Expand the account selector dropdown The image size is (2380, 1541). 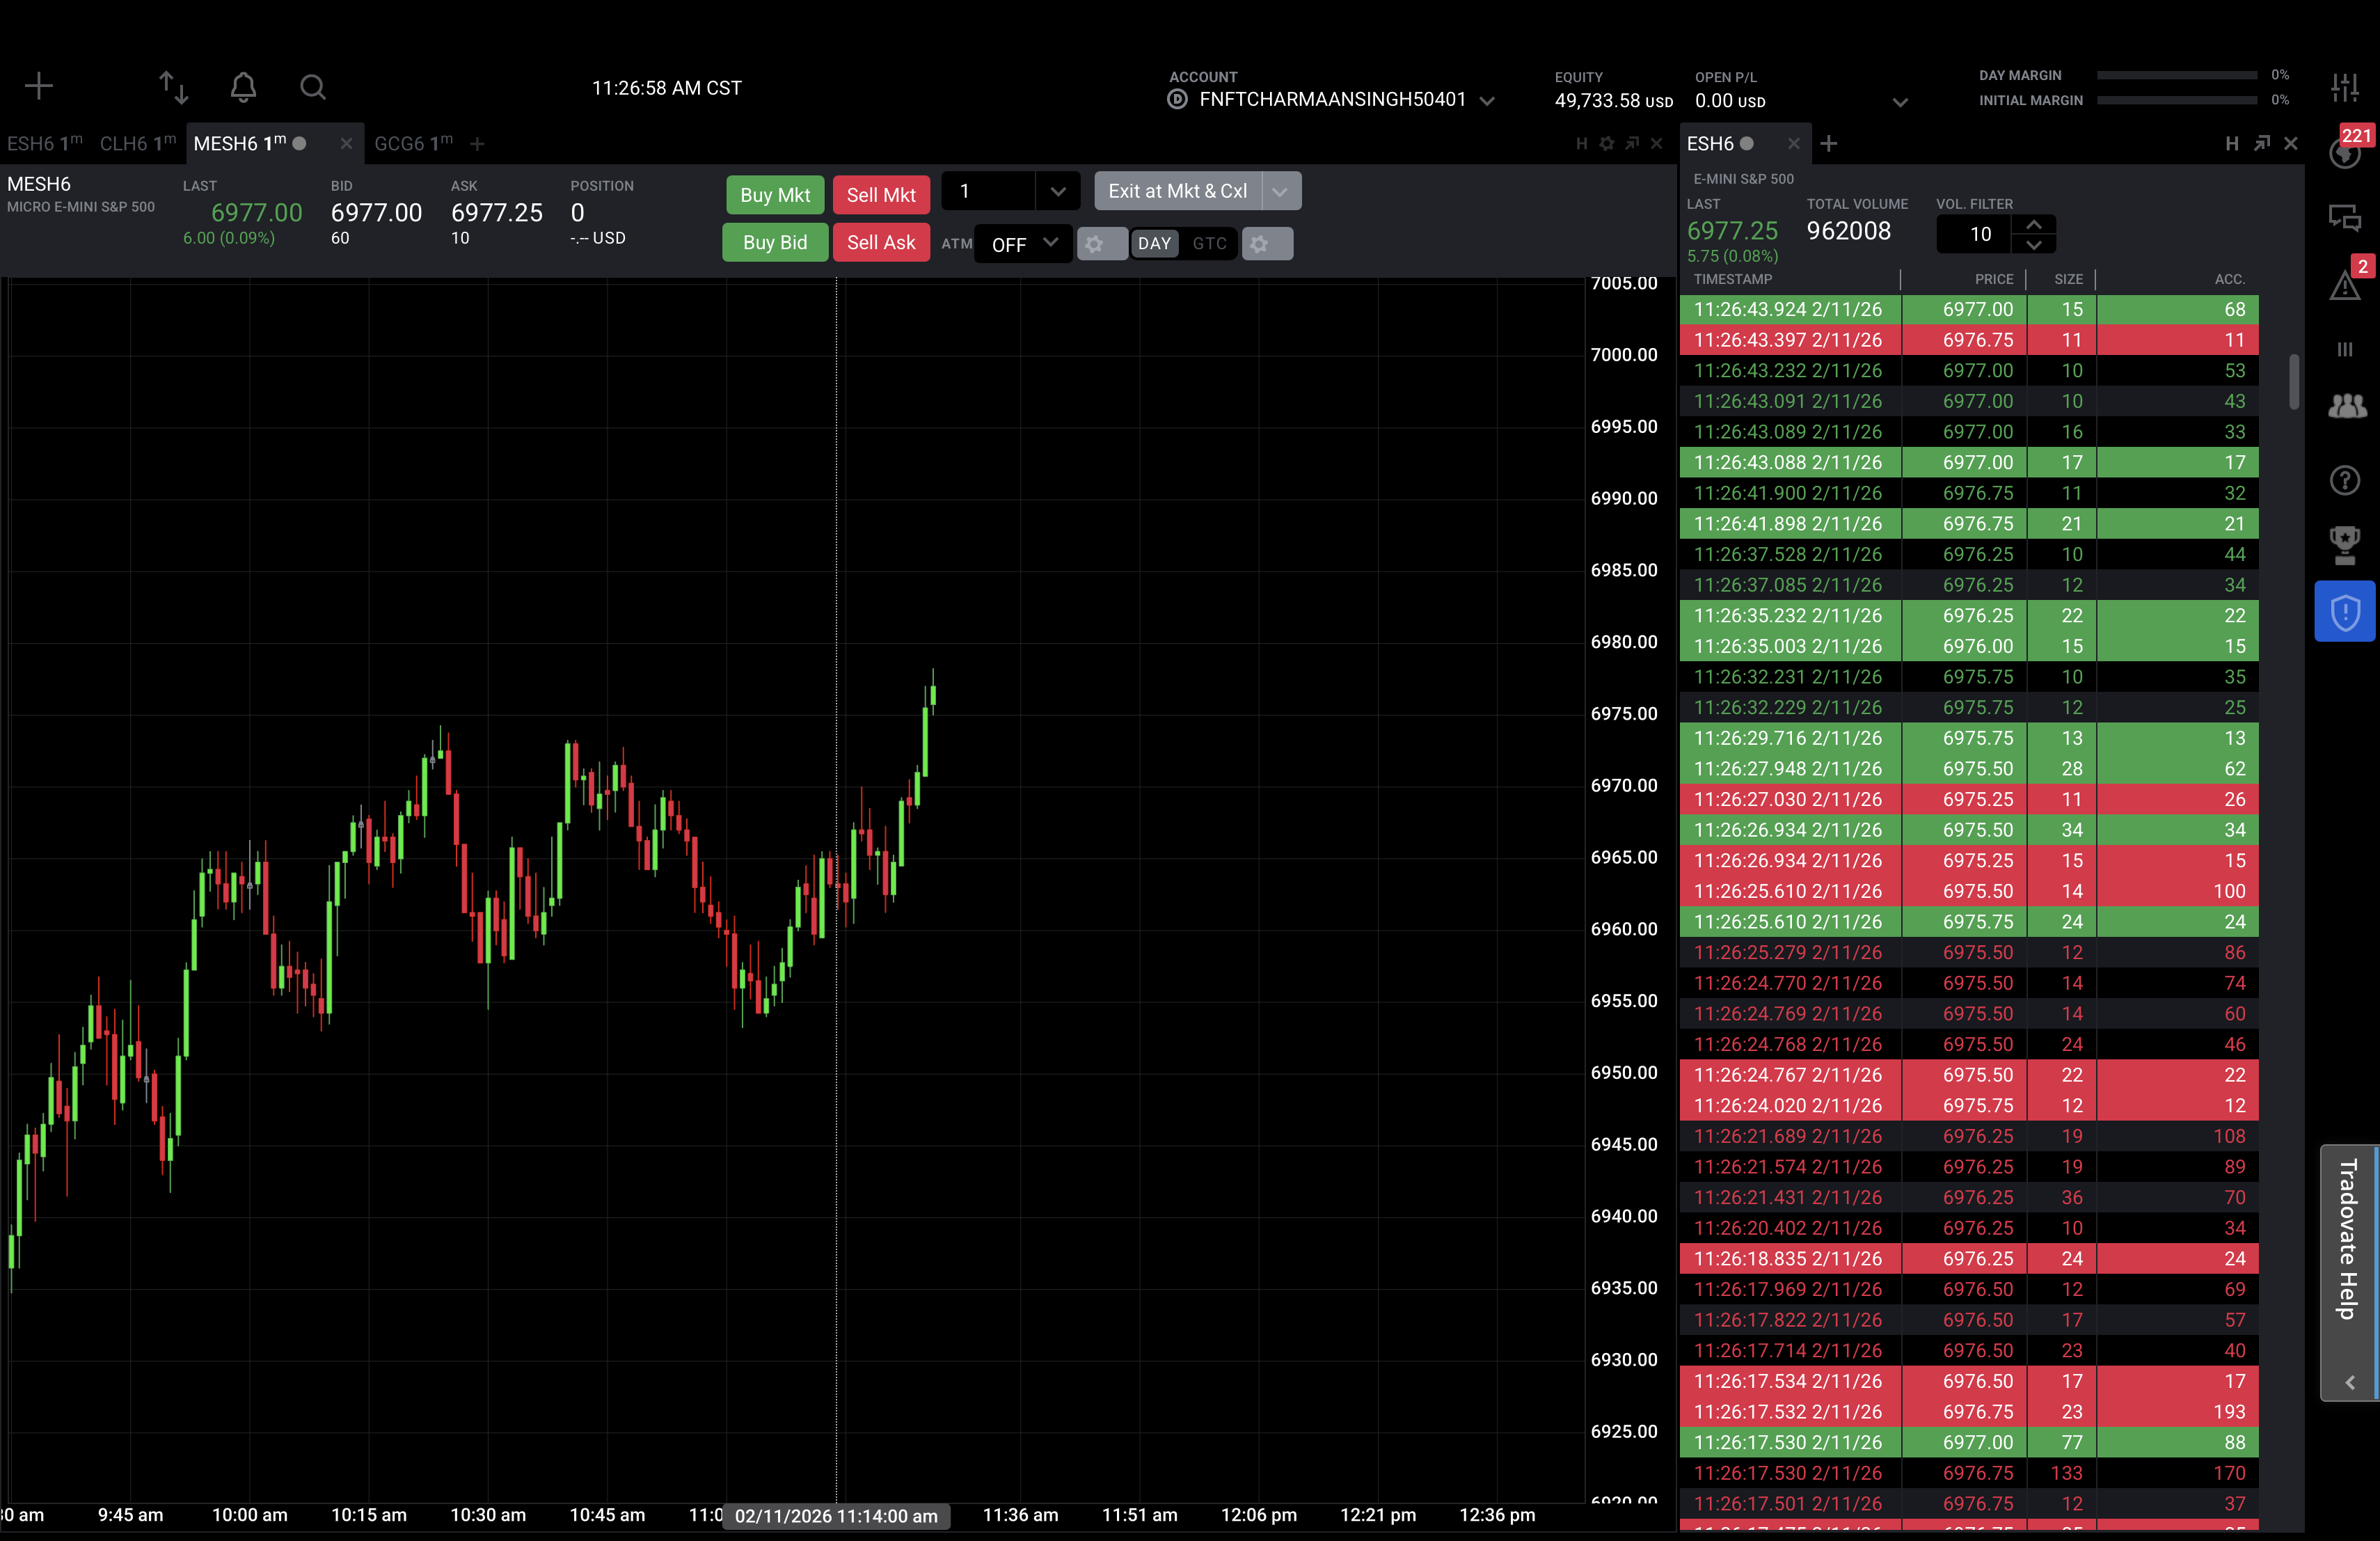(x=1487, y=101)
